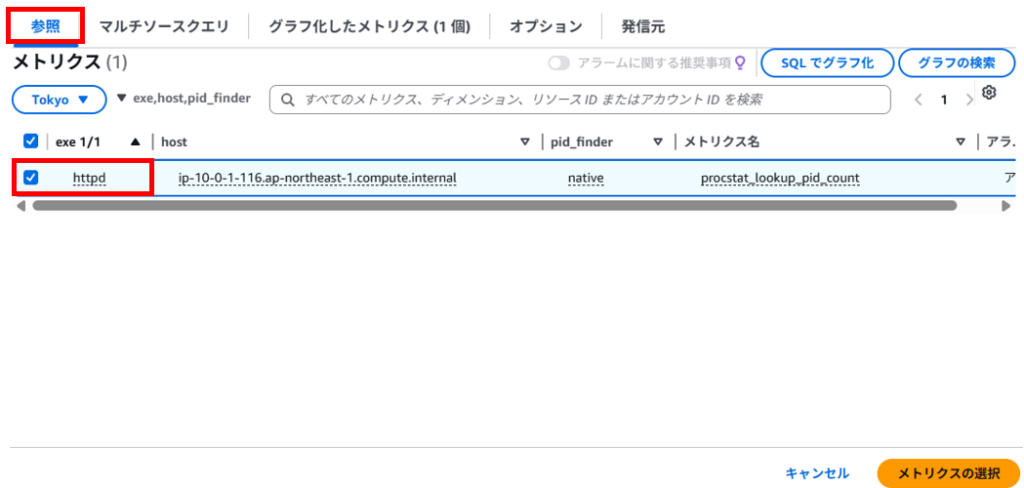Switch to the マルチソースクエリ tab
The image size is (1024, 488).
pyautogui.click(x=164, y=27)
